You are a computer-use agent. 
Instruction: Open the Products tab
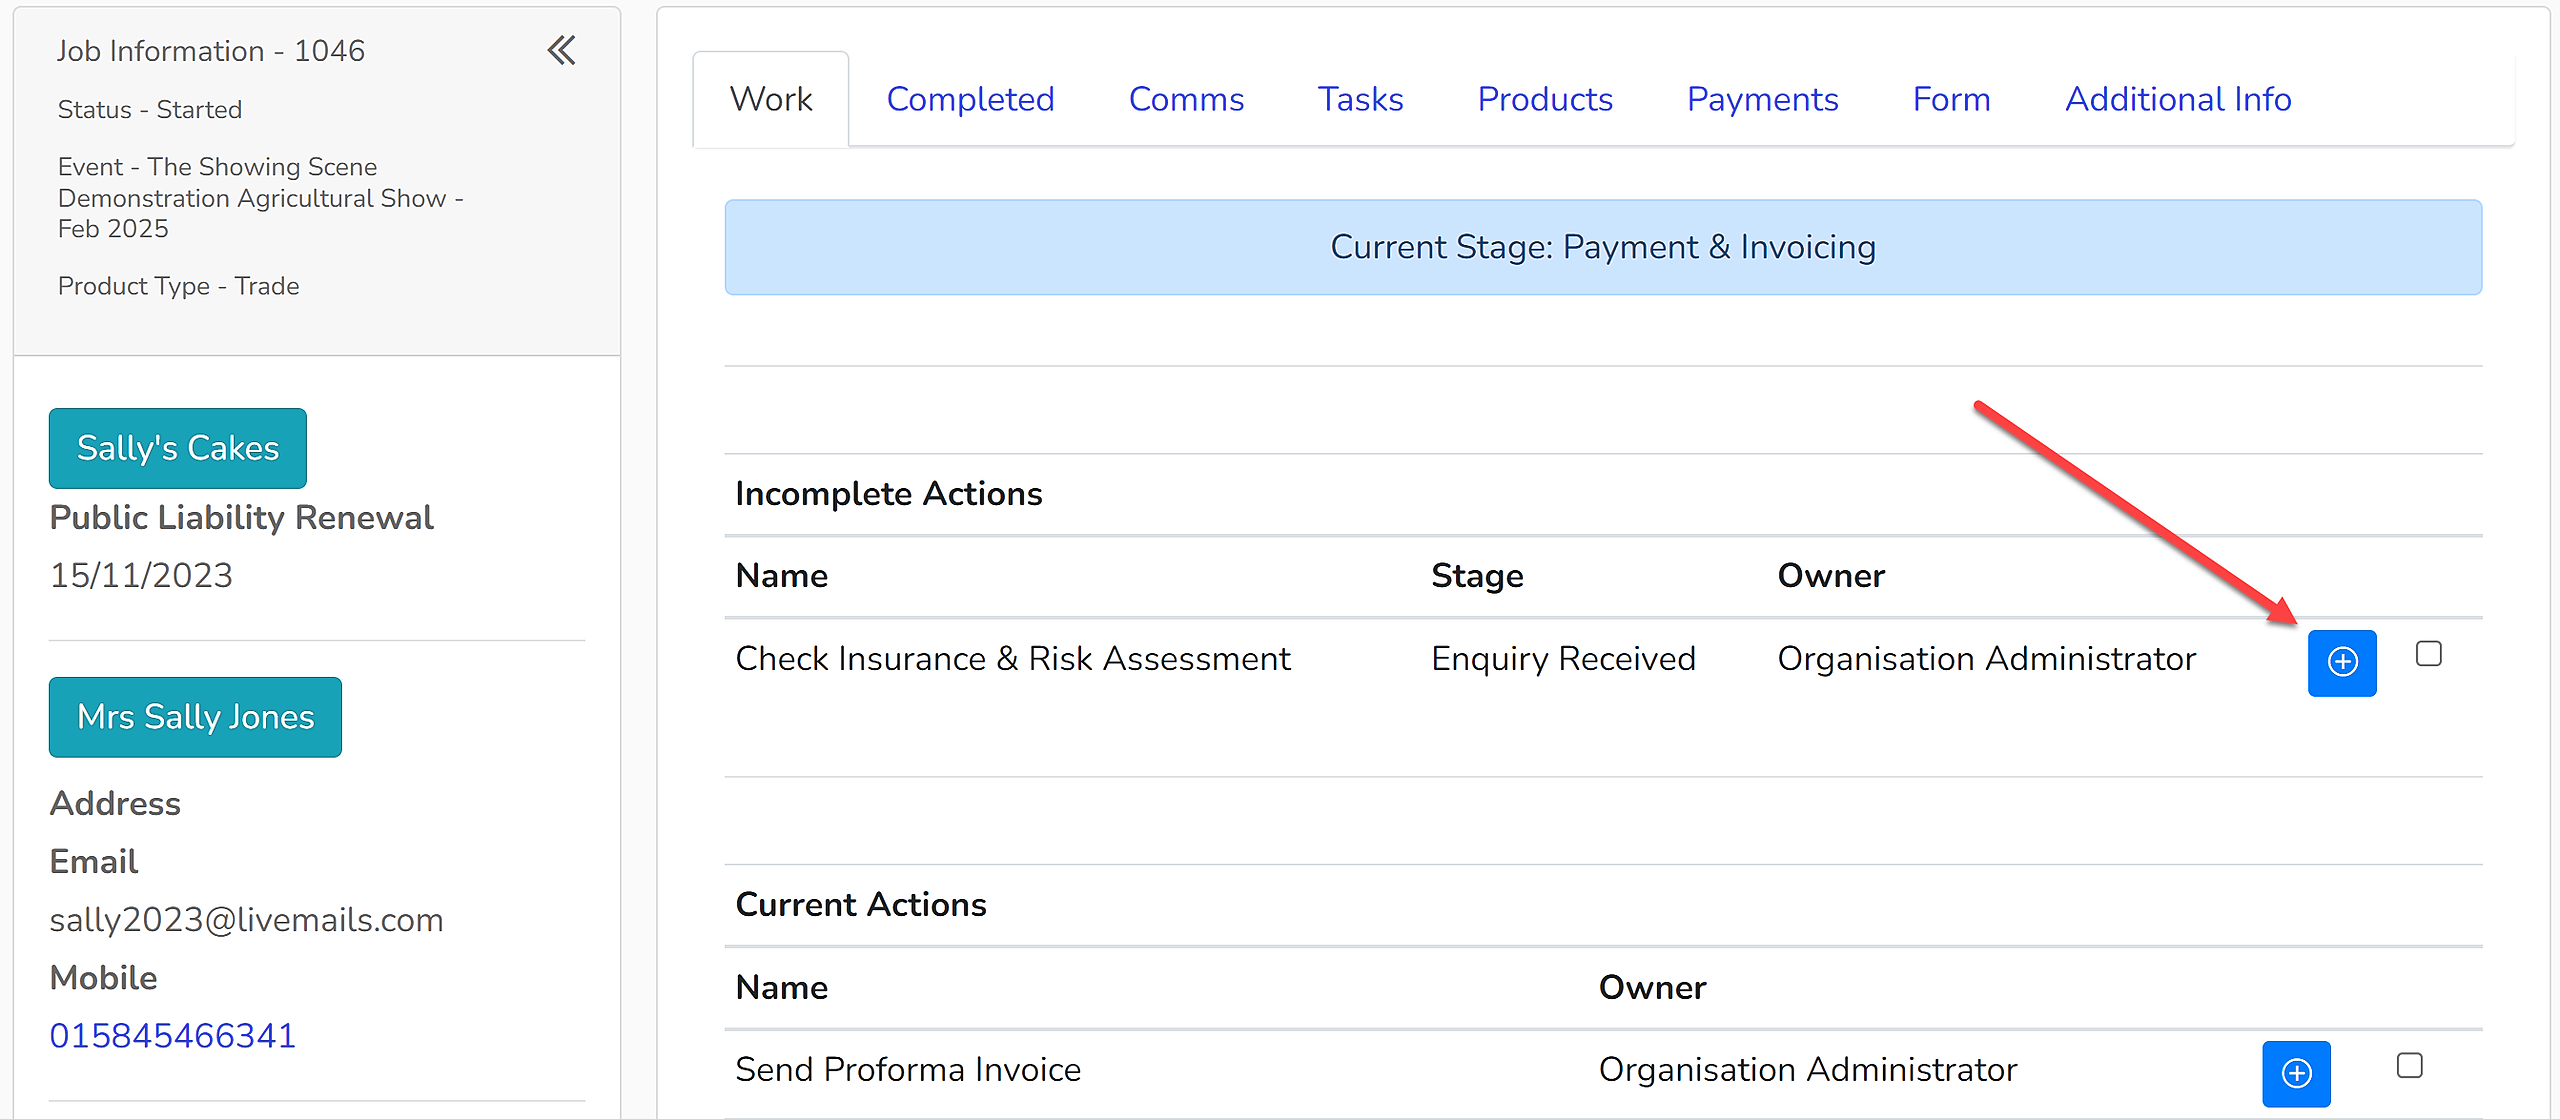pos(1545,99)
